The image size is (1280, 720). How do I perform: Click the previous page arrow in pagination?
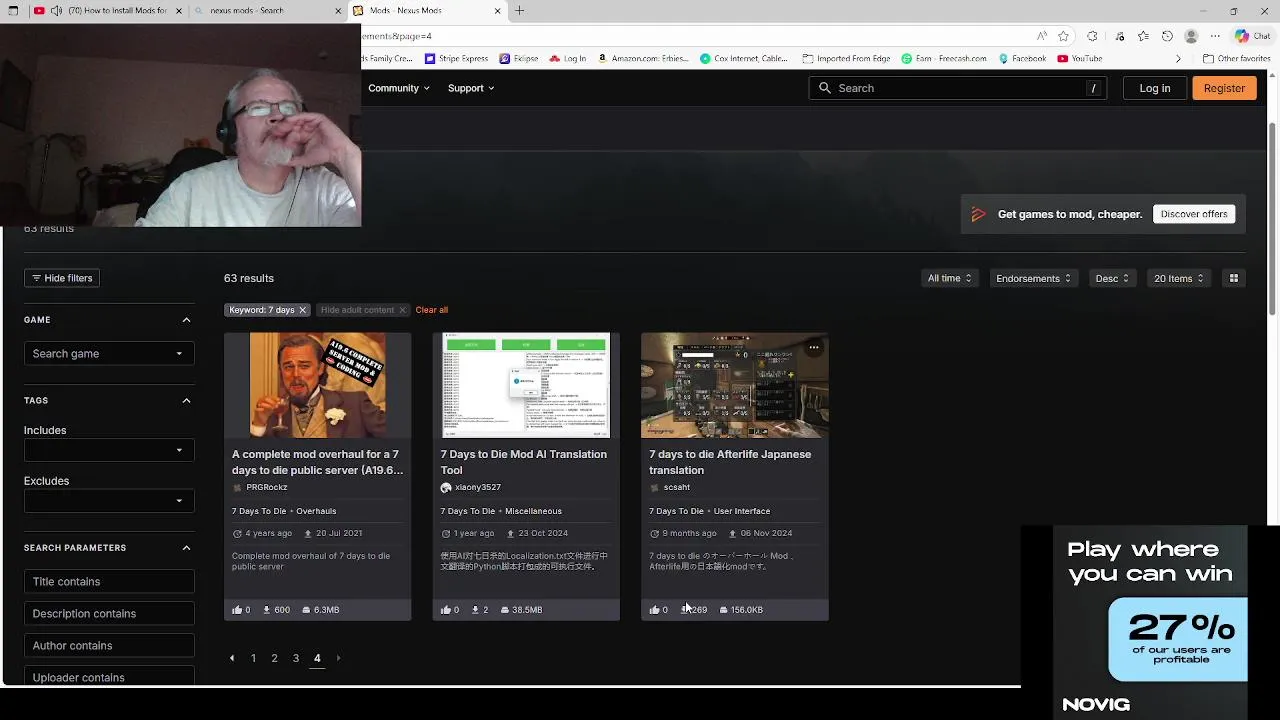tap(232, 658)
